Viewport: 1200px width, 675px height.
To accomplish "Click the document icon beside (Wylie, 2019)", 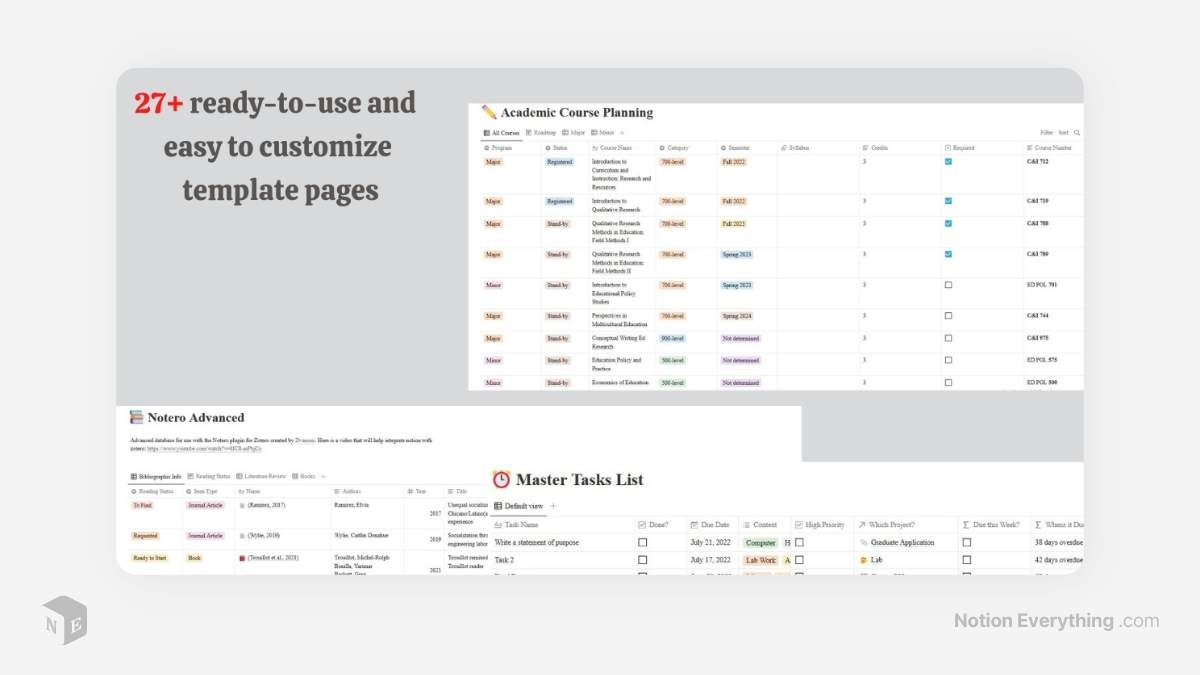I will coord(241,536).
